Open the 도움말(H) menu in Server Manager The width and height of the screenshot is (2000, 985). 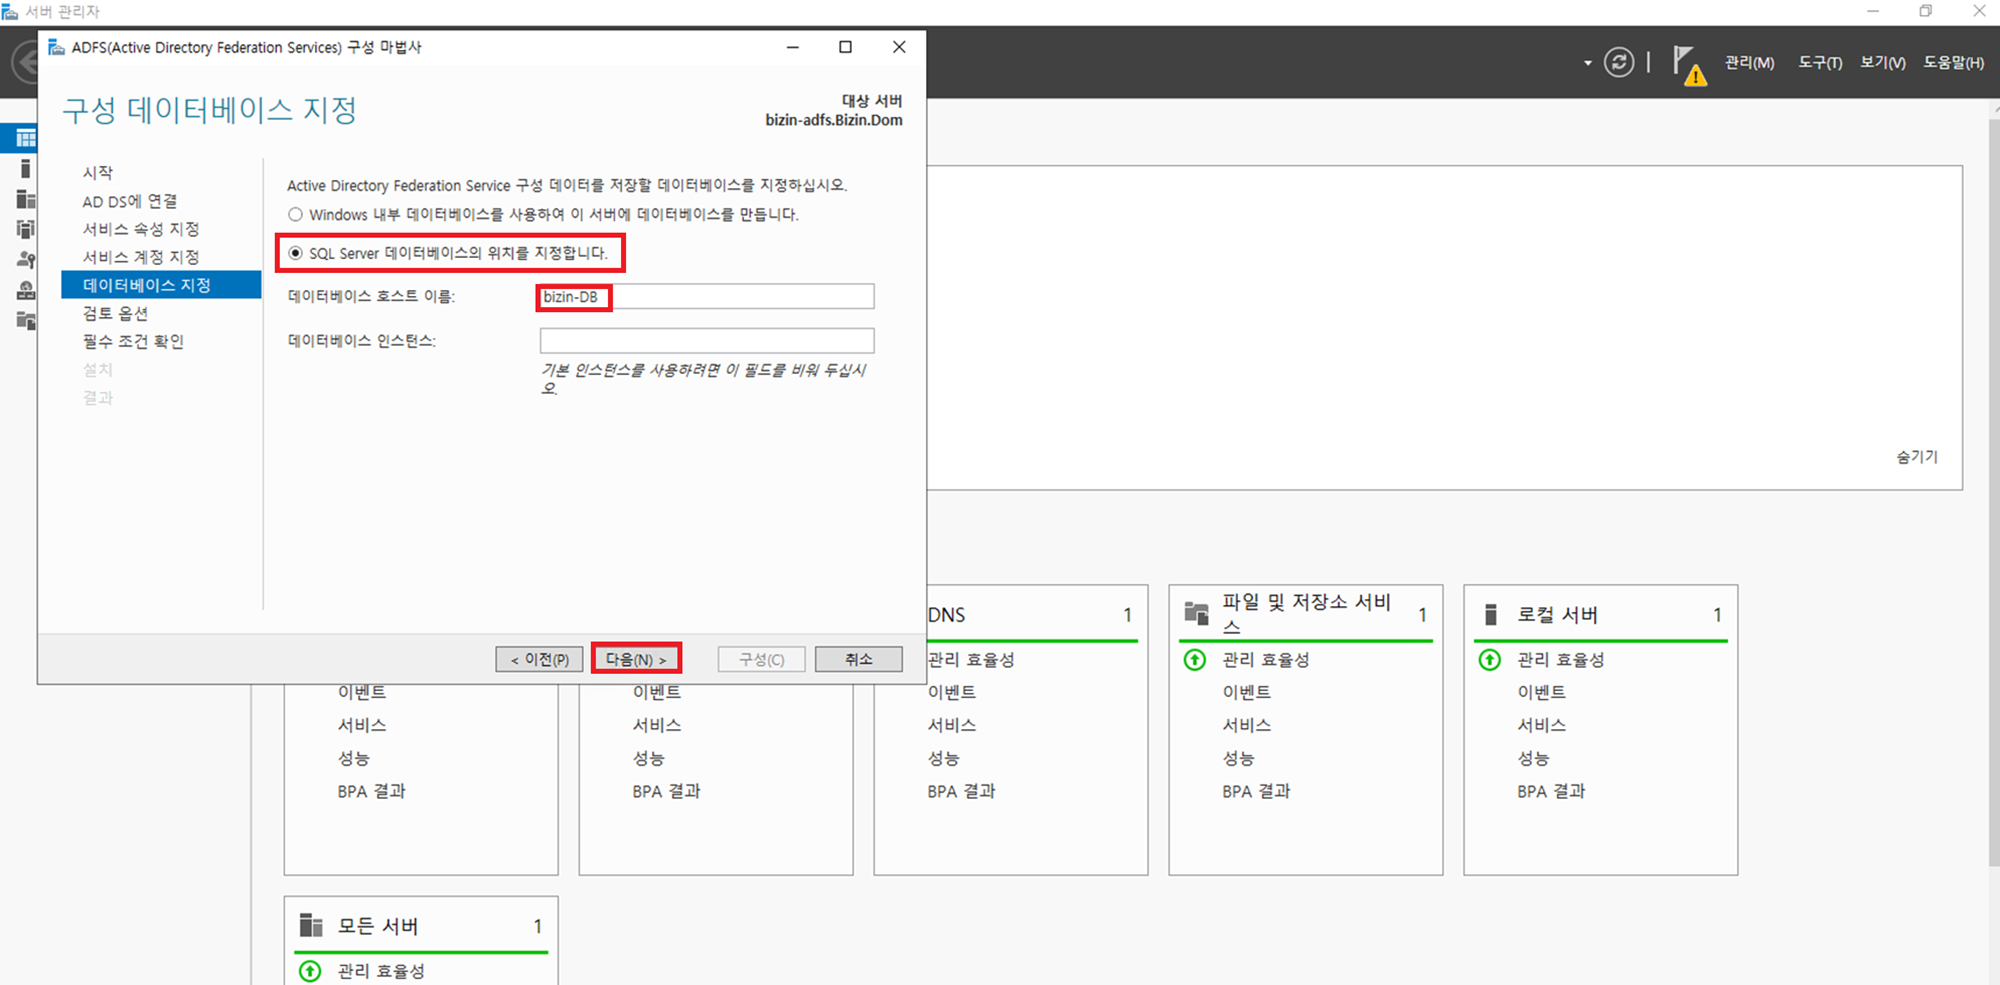[1953, 62]
